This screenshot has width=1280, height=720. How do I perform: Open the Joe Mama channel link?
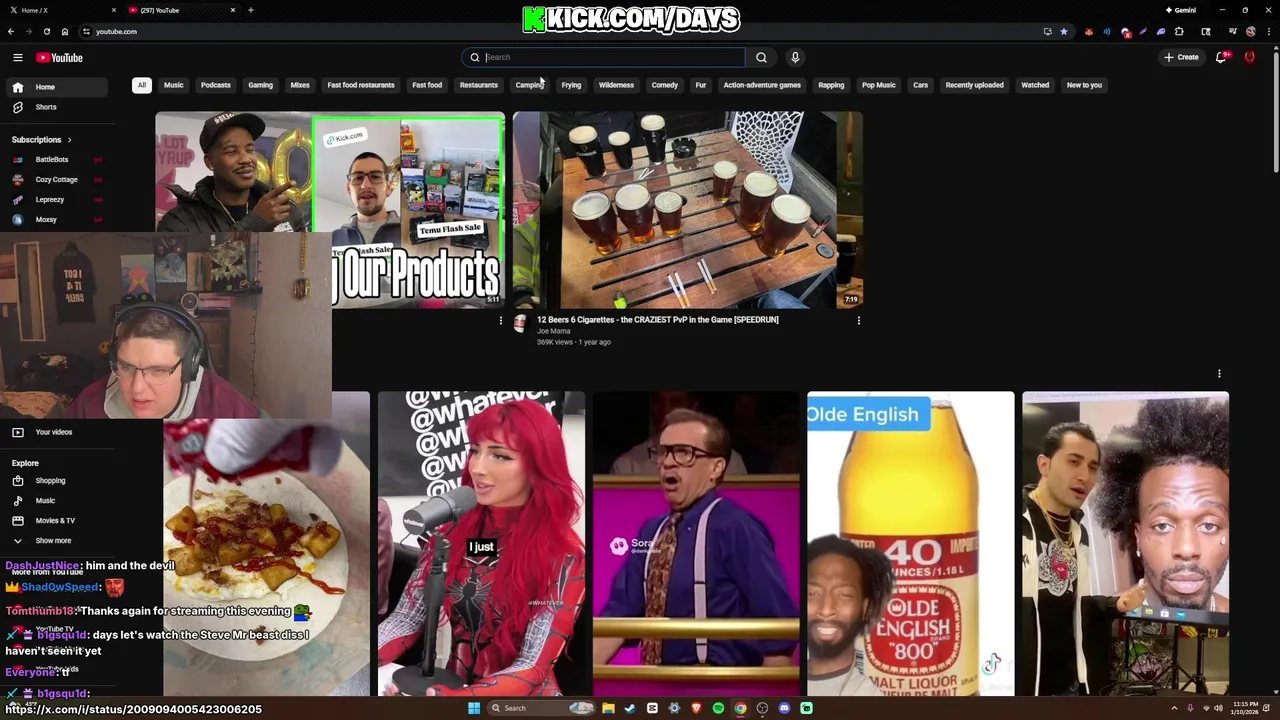pos(553,331)
